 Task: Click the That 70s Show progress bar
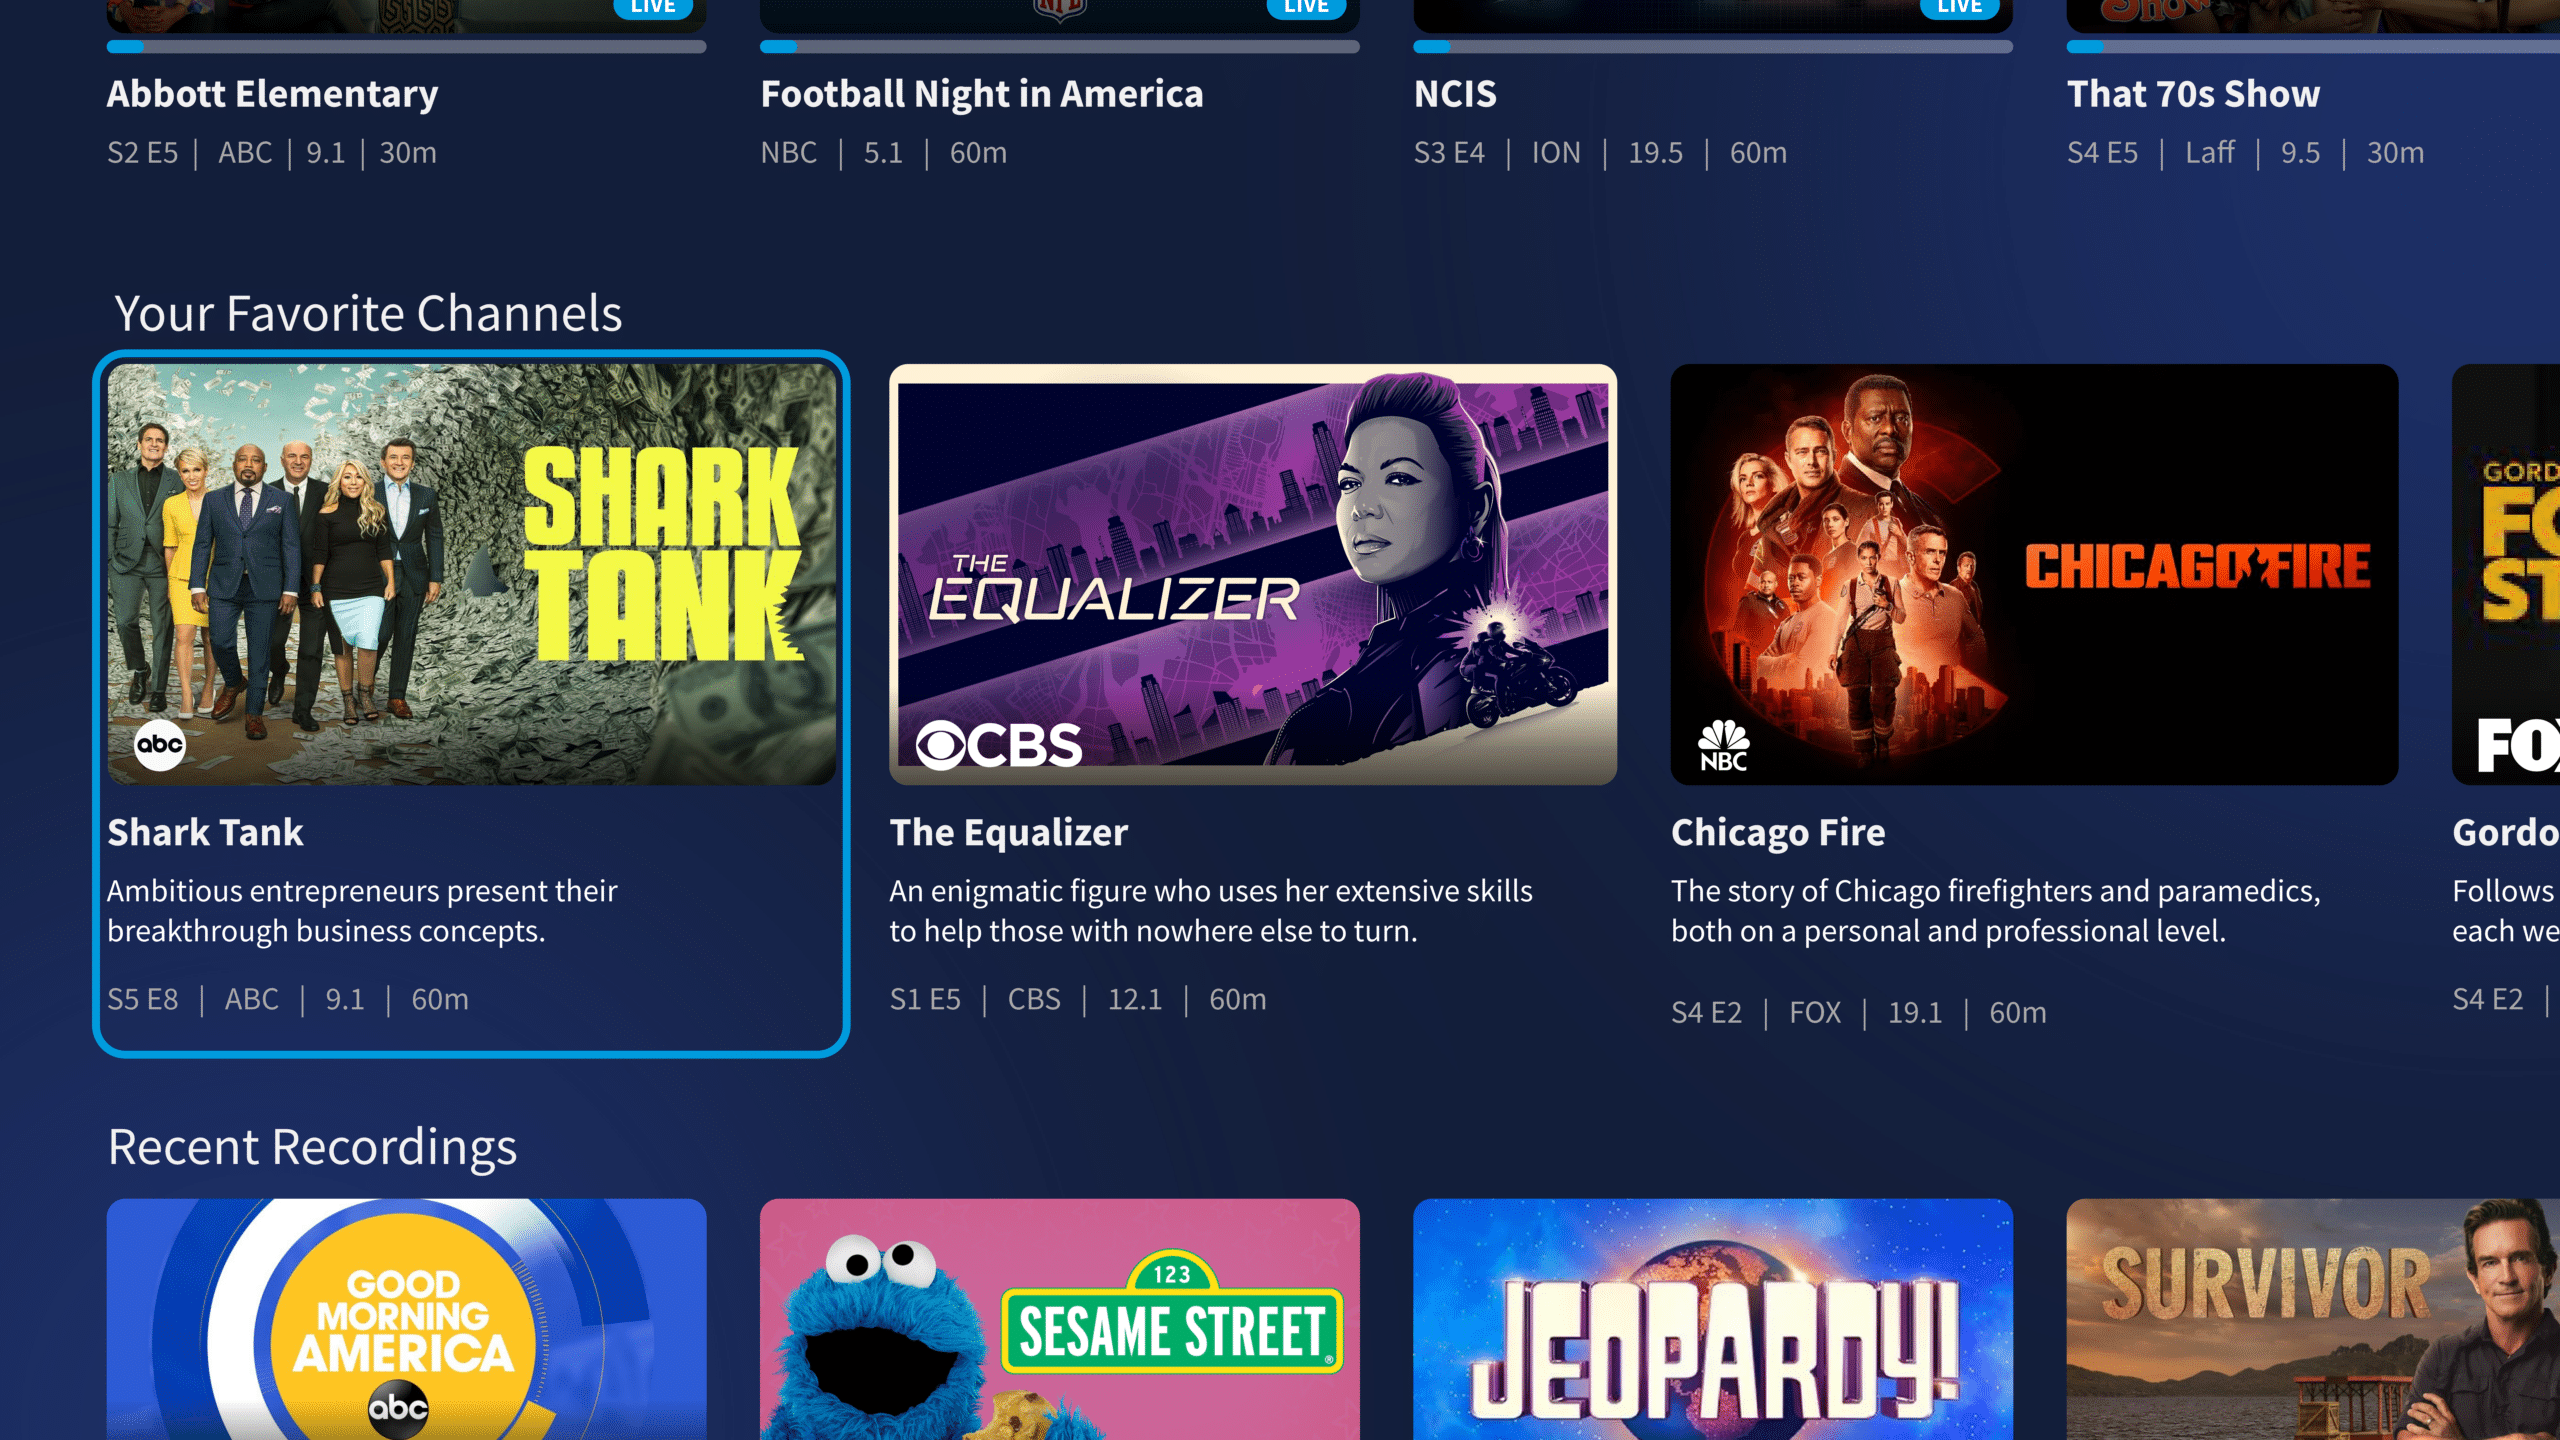(2313, 46)
